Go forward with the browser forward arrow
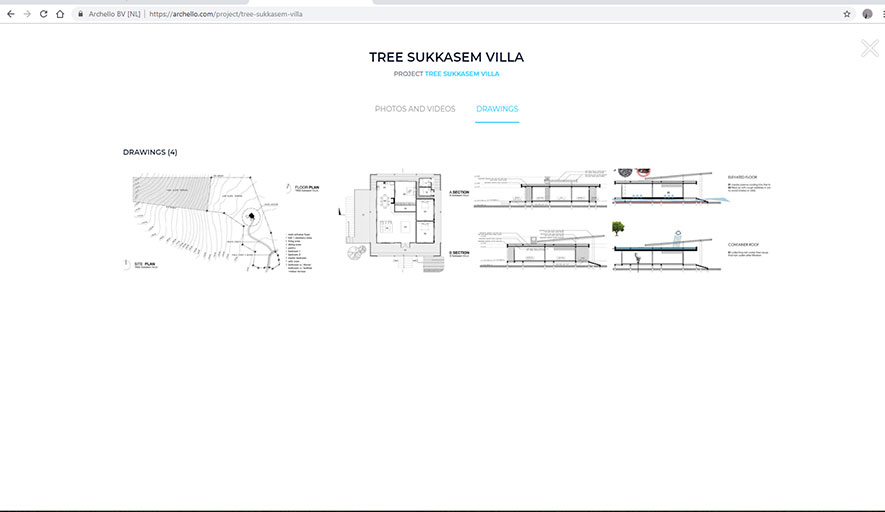The width and height of the screenshot is (885, 512). tap(27, 14)
